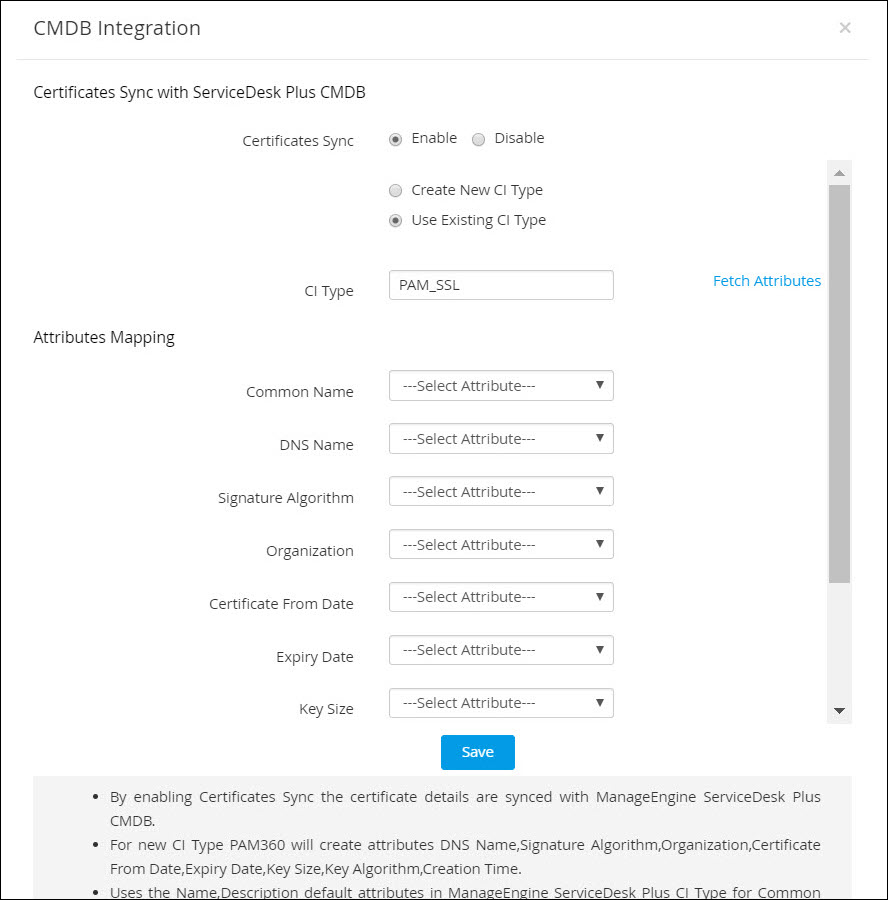Choose Create New CI Type

pyautogui.click(x=396, y=191)
